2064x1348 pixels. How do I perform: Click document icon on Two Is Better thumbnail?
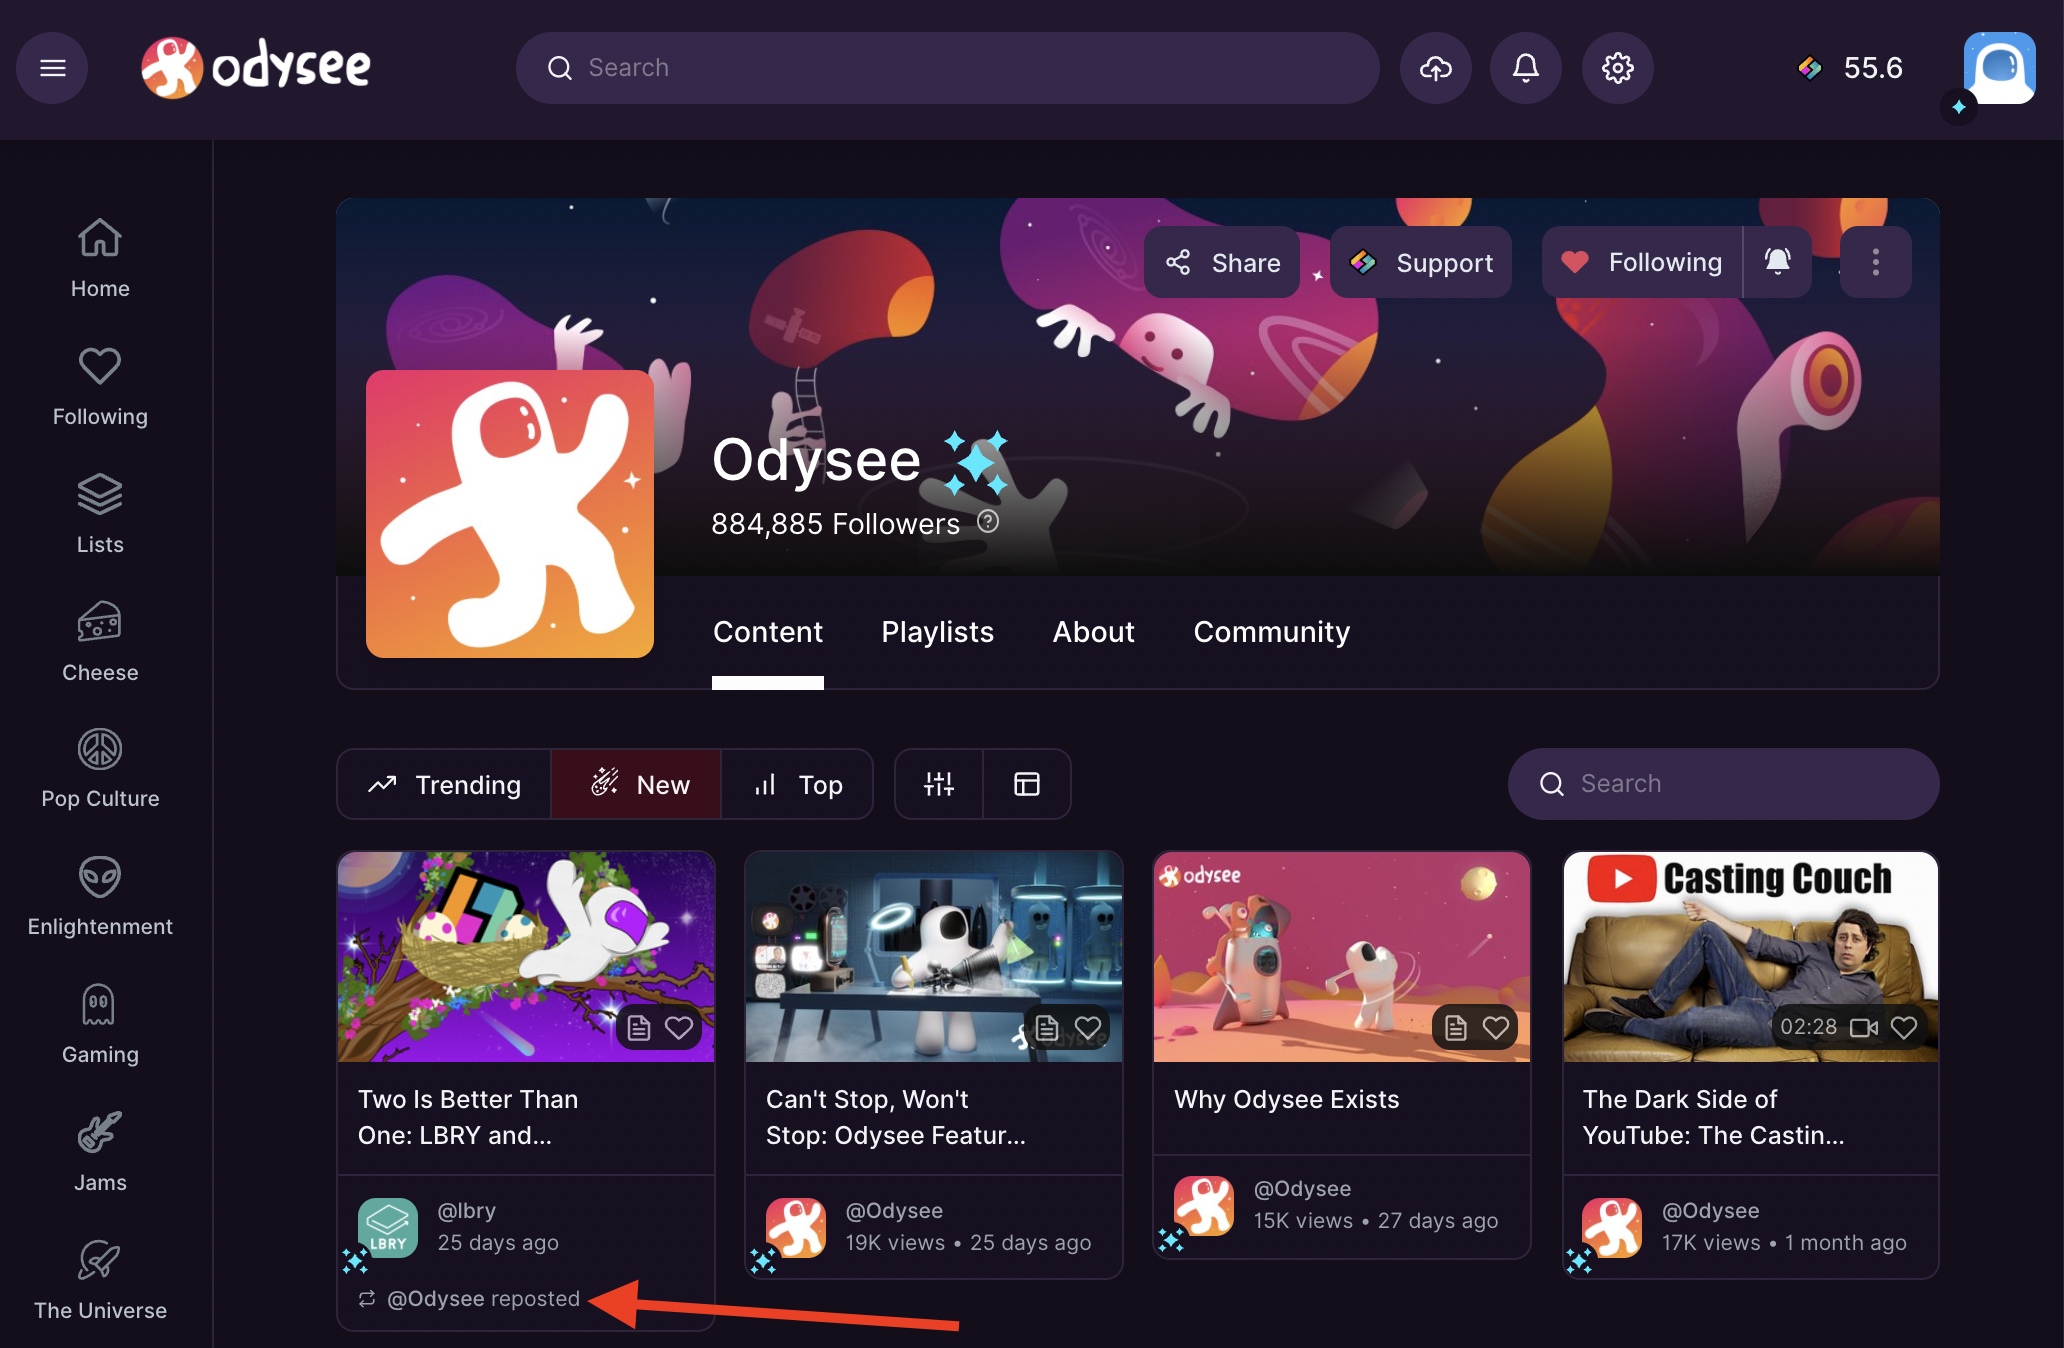click(639, 1027)
